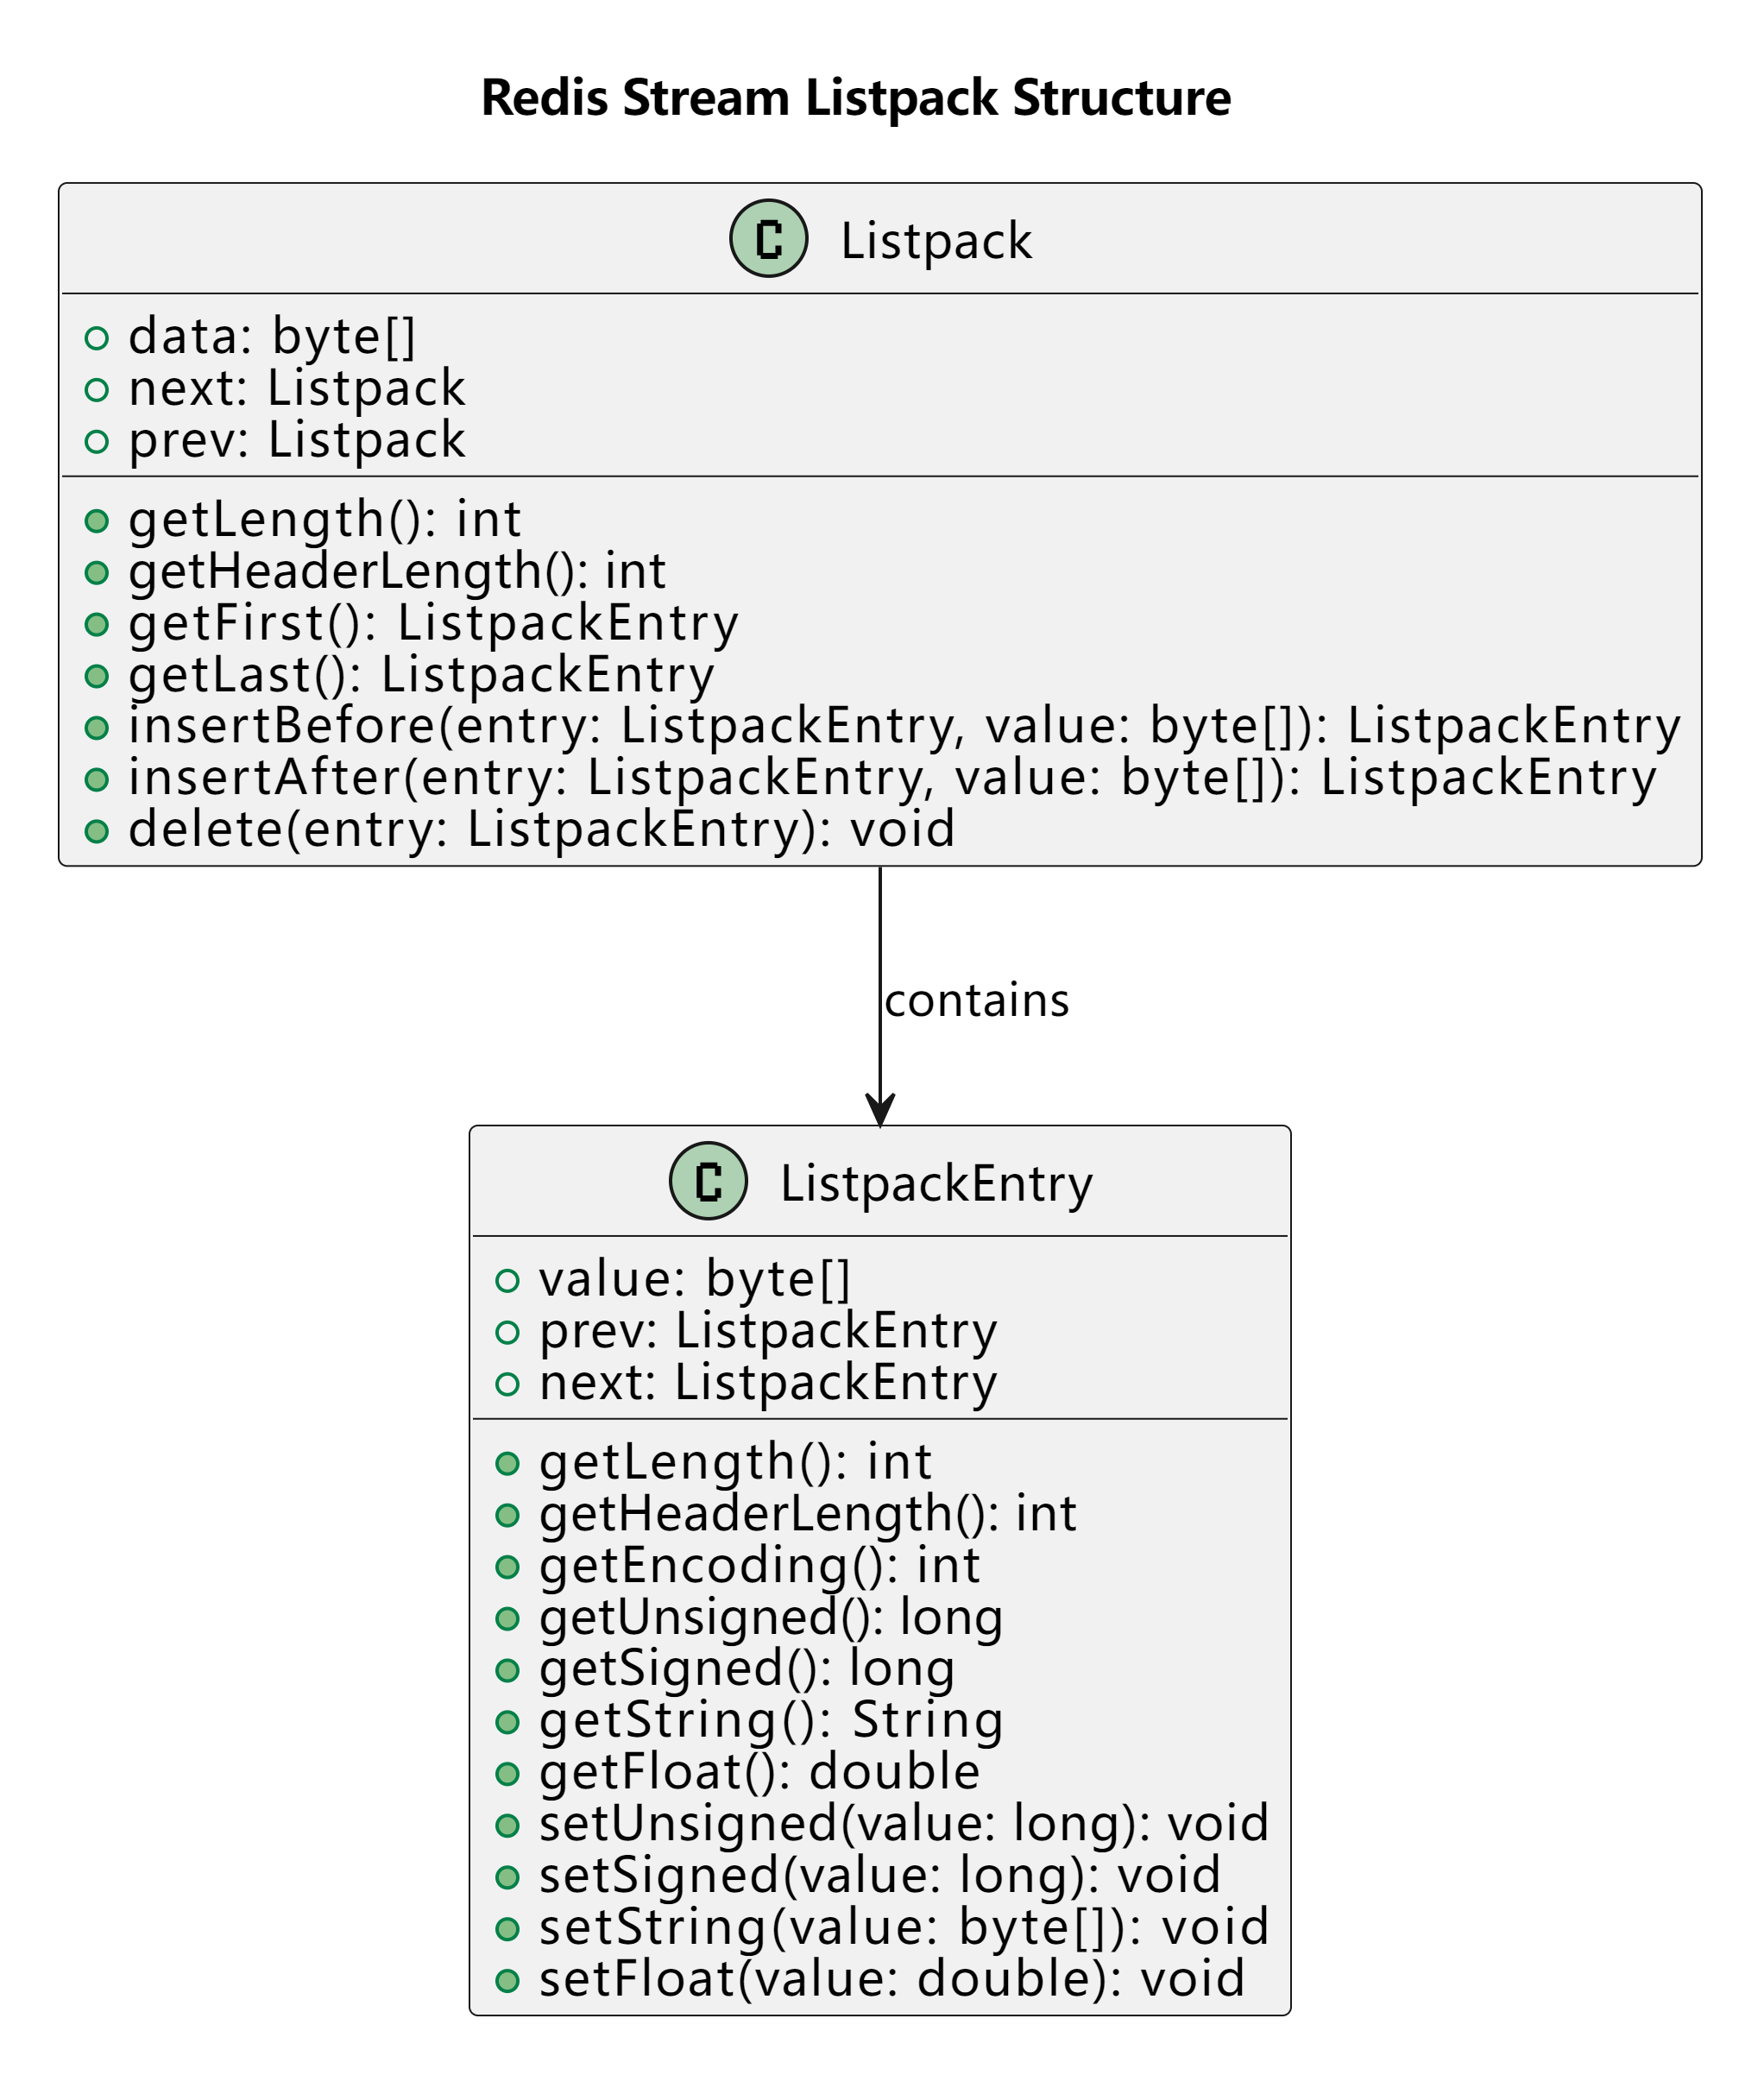Viewport: 1764px width, 2075px height.
Task: Select text value: byte[]
Action: tap(695, 1280)
